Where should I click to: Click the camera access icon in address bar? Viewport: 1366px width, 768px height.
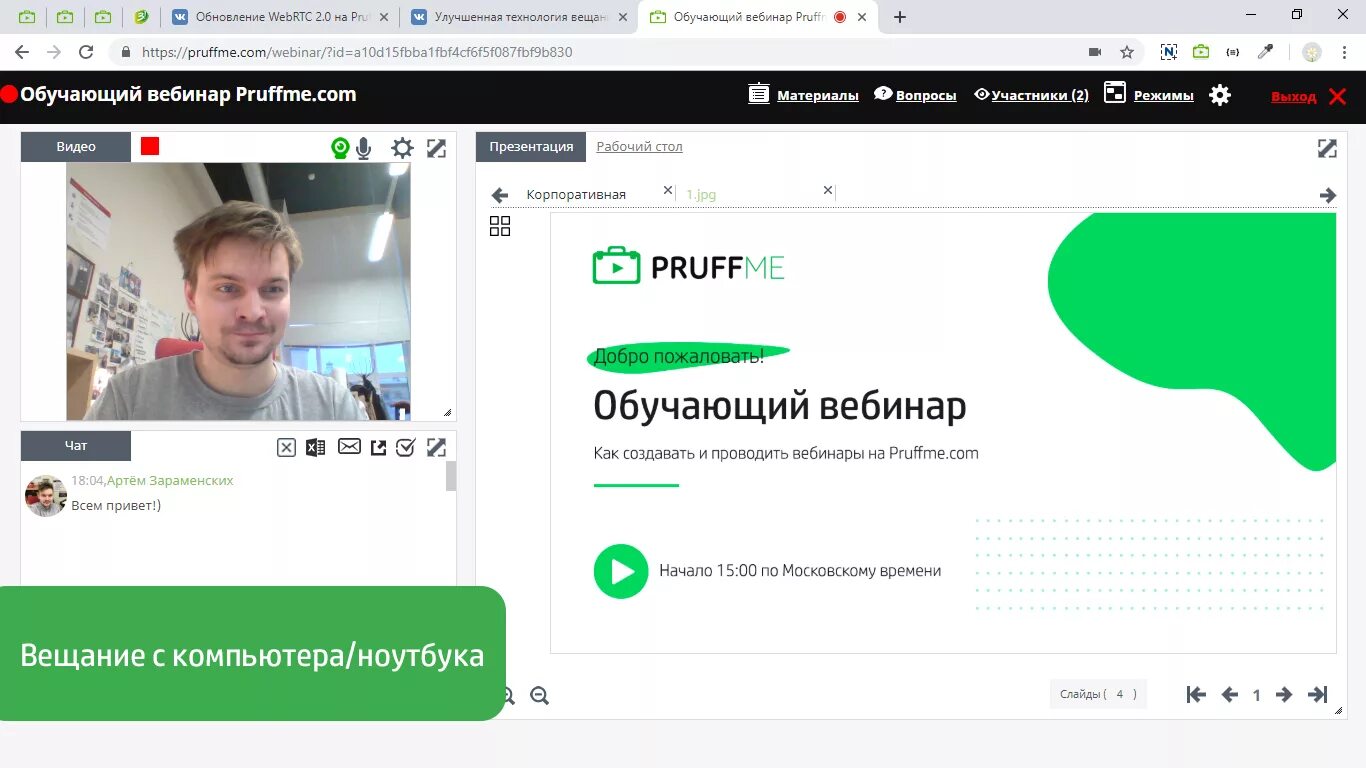[1095, 52]
